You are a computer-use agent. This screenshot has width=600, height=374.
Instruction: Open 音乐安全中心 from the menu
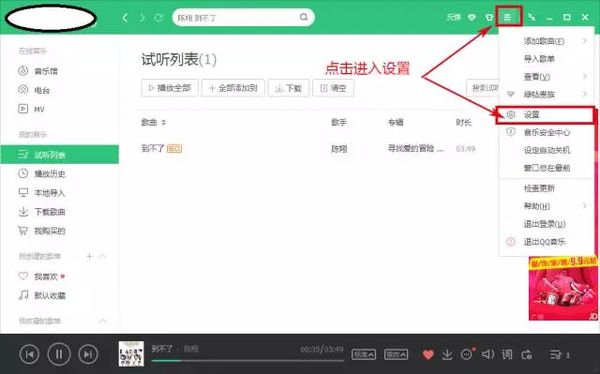546,132
